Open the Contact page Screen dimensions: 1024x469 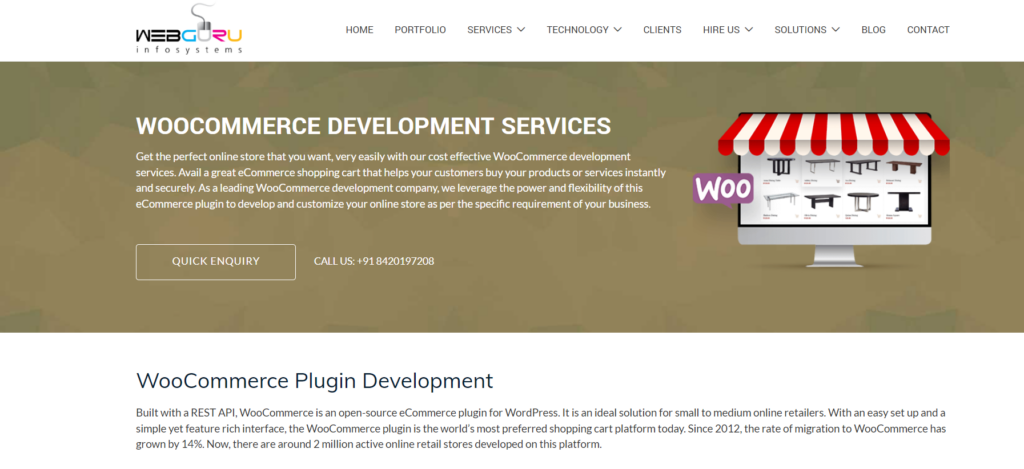pos(928,30)
